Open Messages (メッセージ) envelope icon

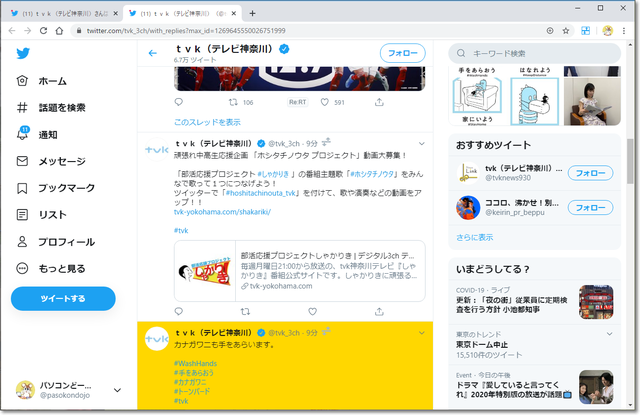point(24,161)
